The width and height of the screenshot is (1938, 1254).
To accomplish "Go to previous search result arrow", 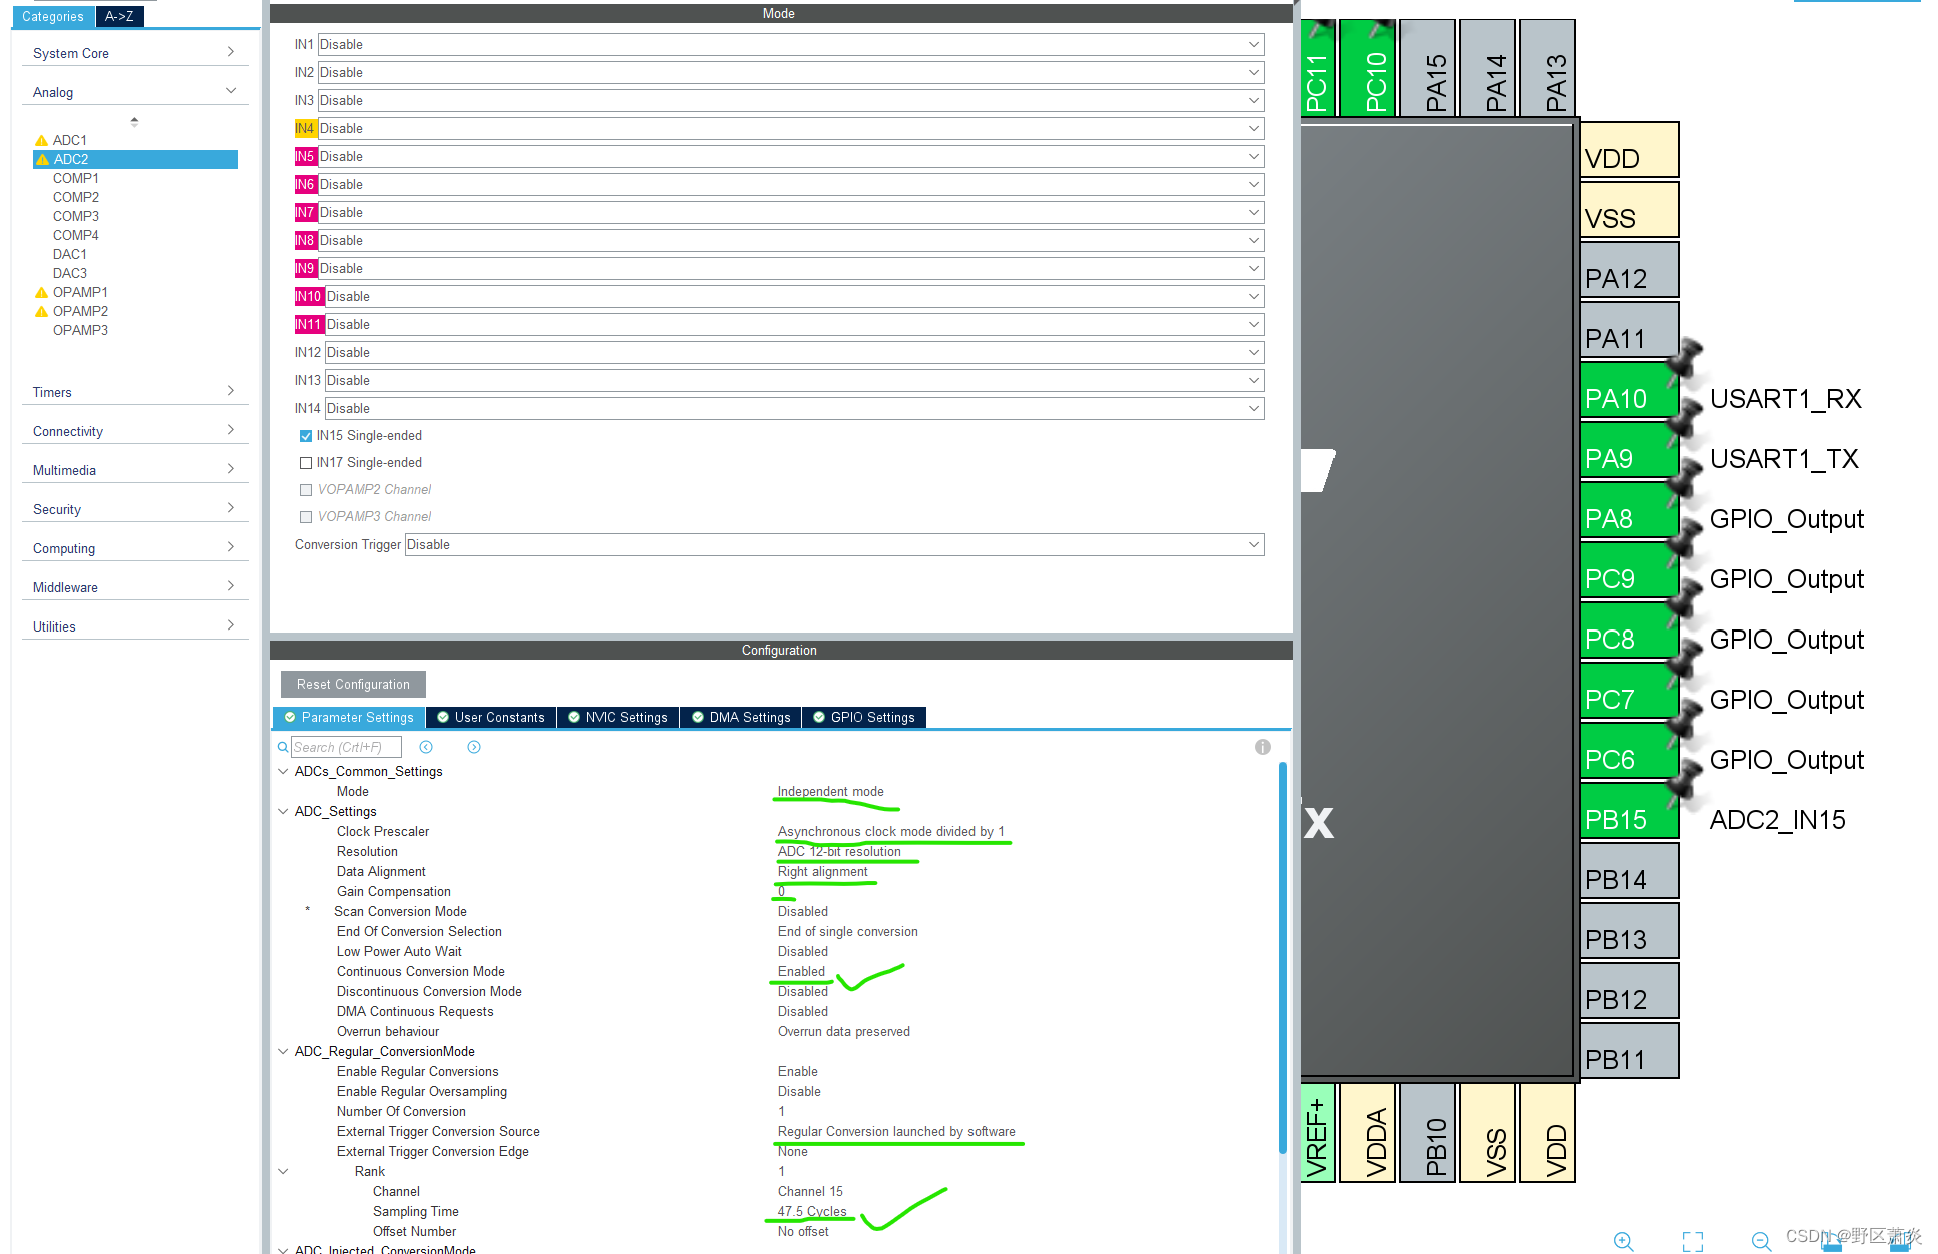I will 426,747.
